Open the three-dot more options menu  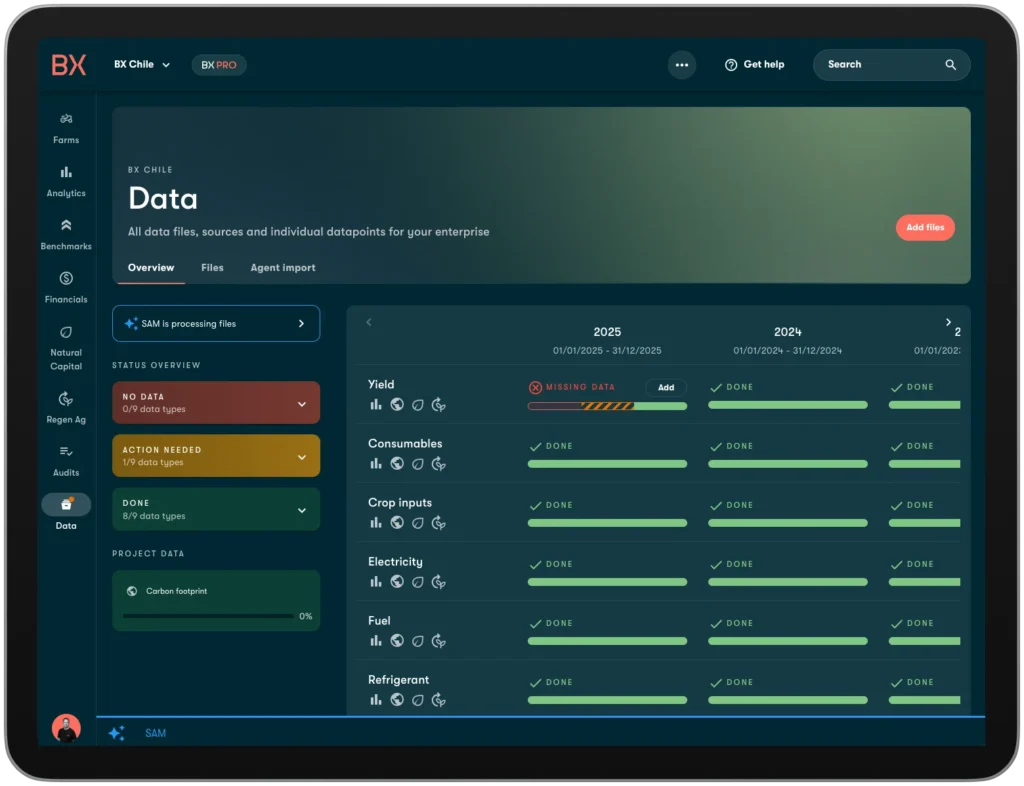(682, 65)
